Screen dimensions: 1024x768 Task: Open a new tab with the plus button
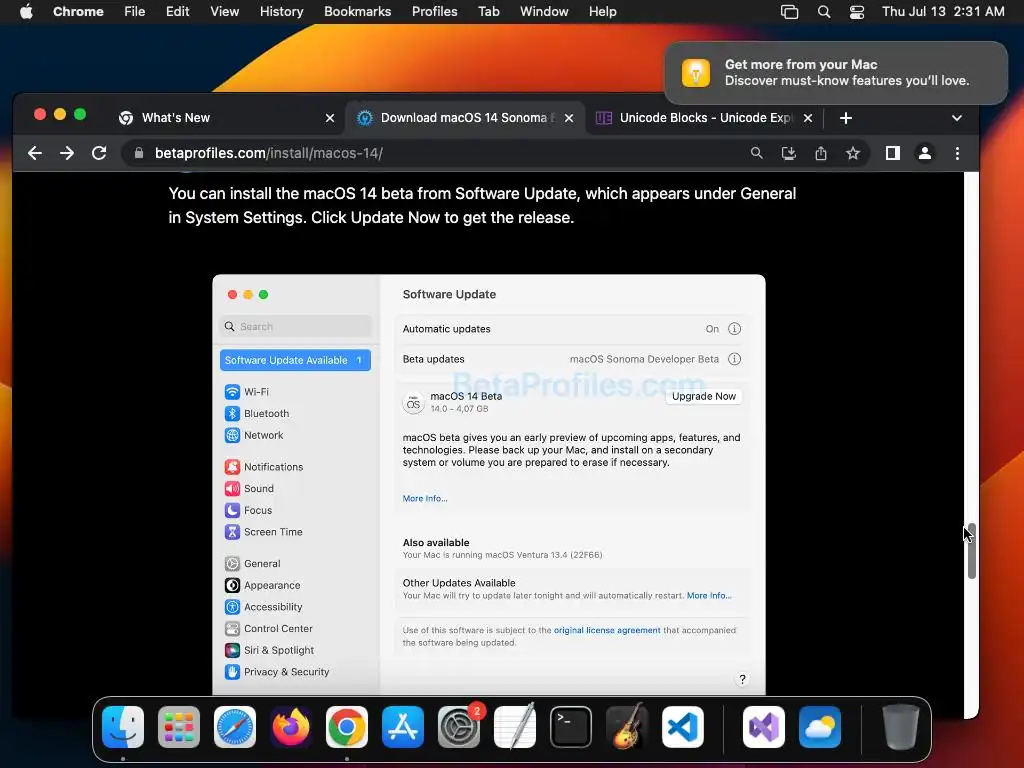point(846,118)
